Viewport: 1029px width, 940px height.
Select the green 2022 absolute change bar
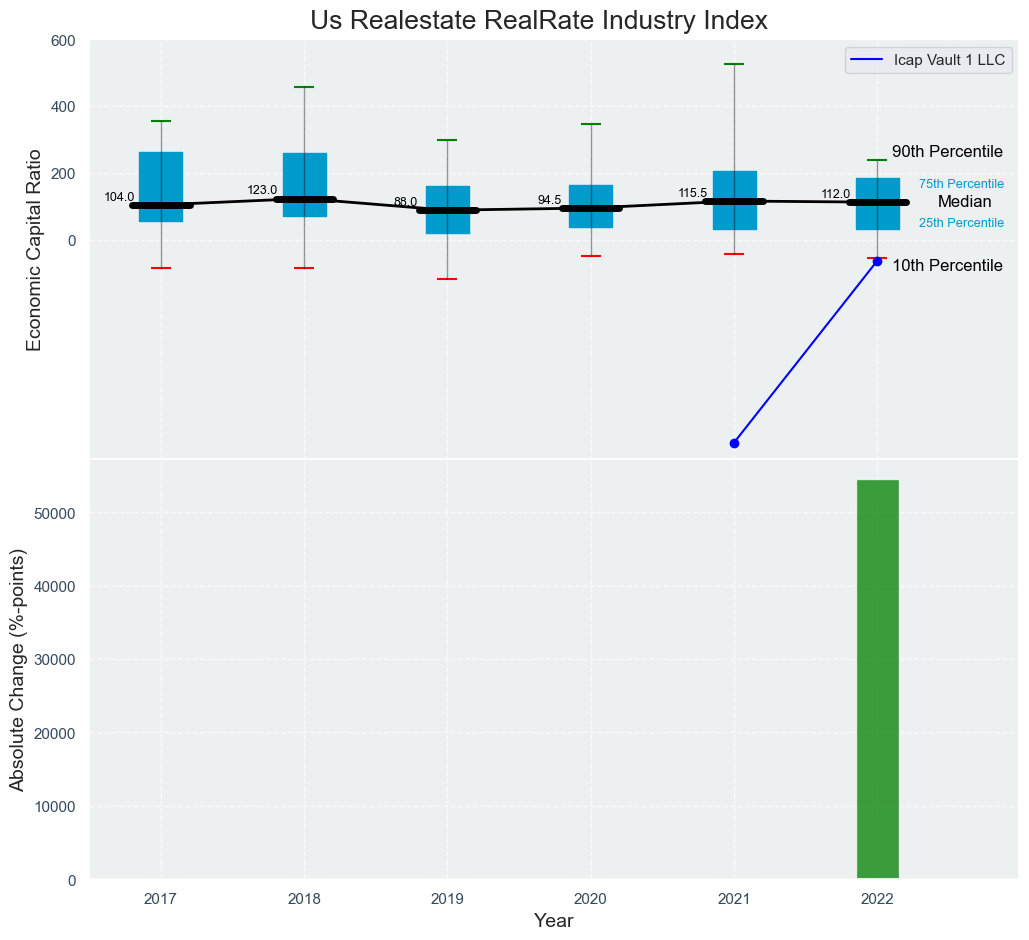878,680
